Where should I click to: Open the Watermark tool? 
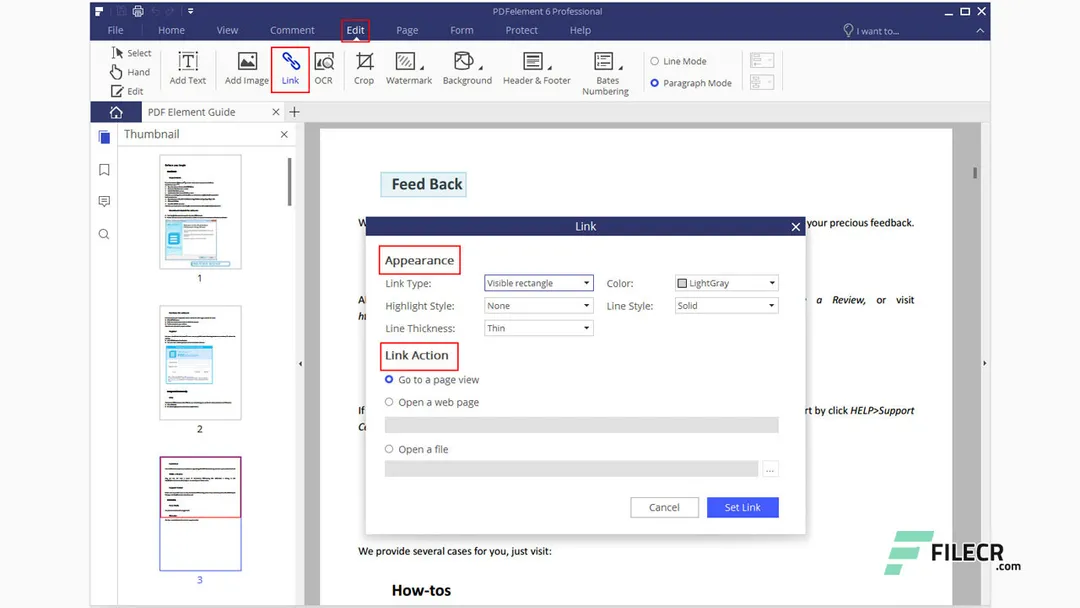tap(408, 69)
